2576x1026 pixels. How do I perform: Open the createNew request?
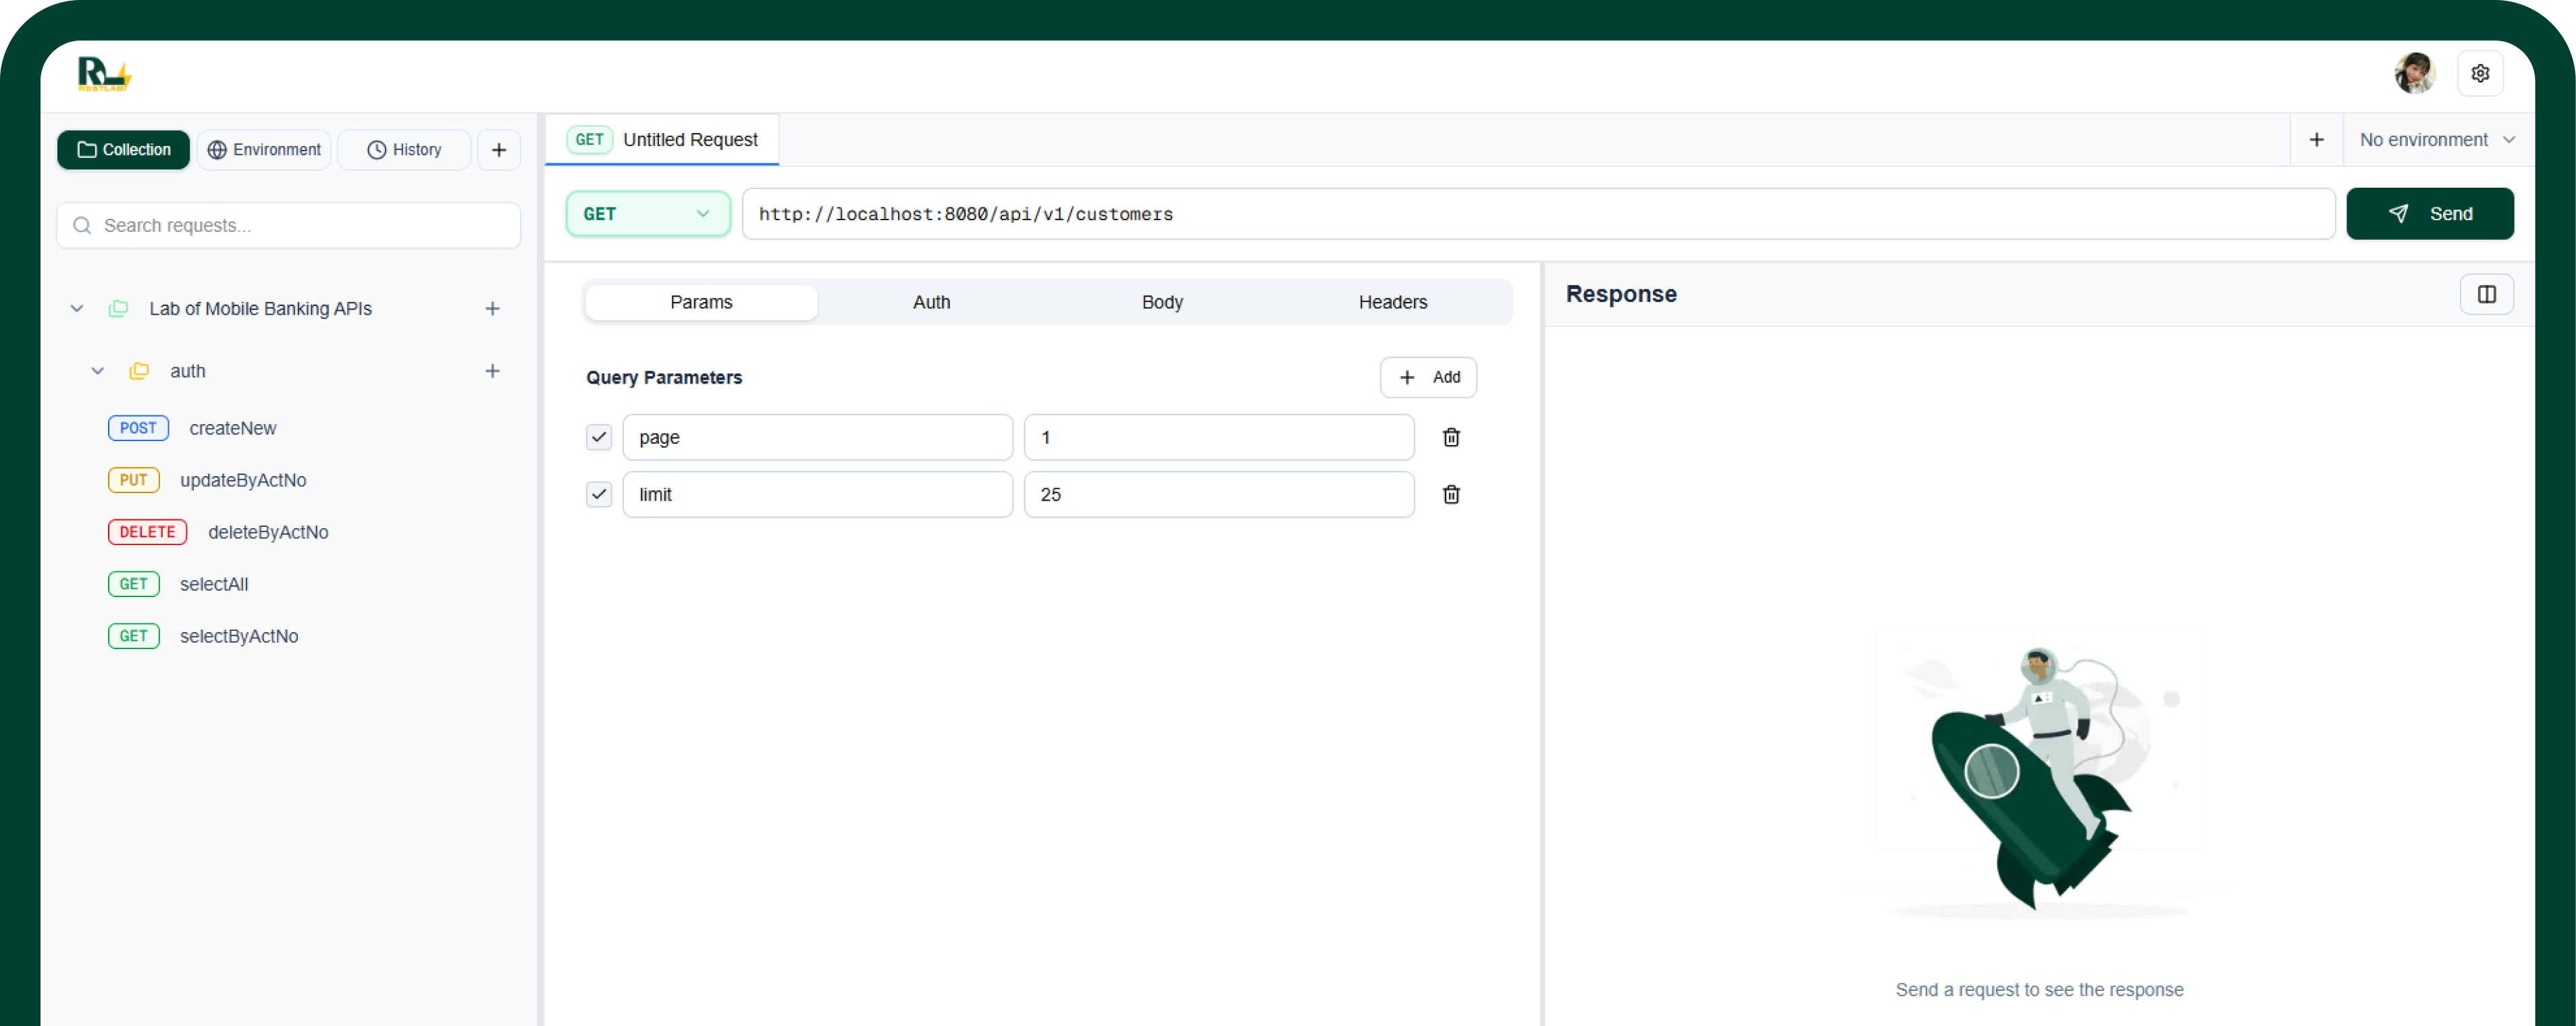pyautogui.click(x=233, y=428)
